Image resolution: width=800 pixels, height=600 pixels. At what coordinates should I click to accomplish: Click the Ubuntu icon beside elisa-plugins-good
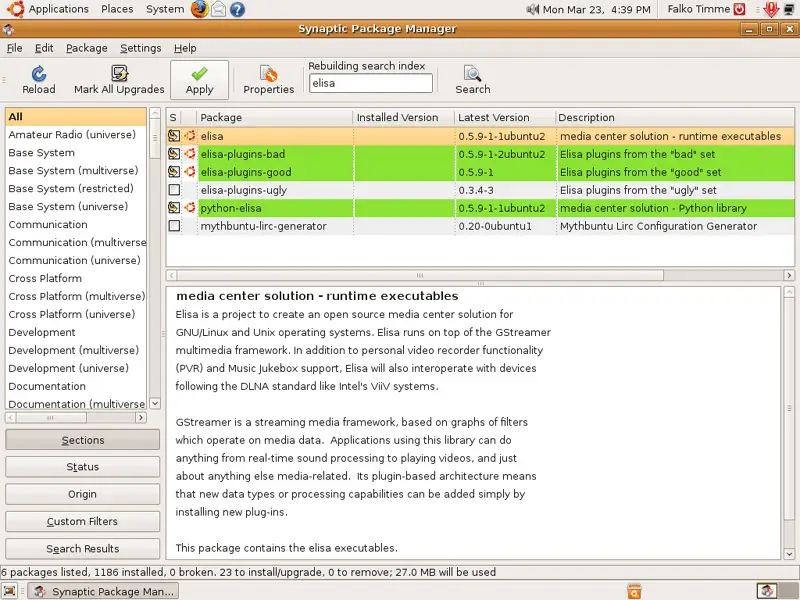190,171
